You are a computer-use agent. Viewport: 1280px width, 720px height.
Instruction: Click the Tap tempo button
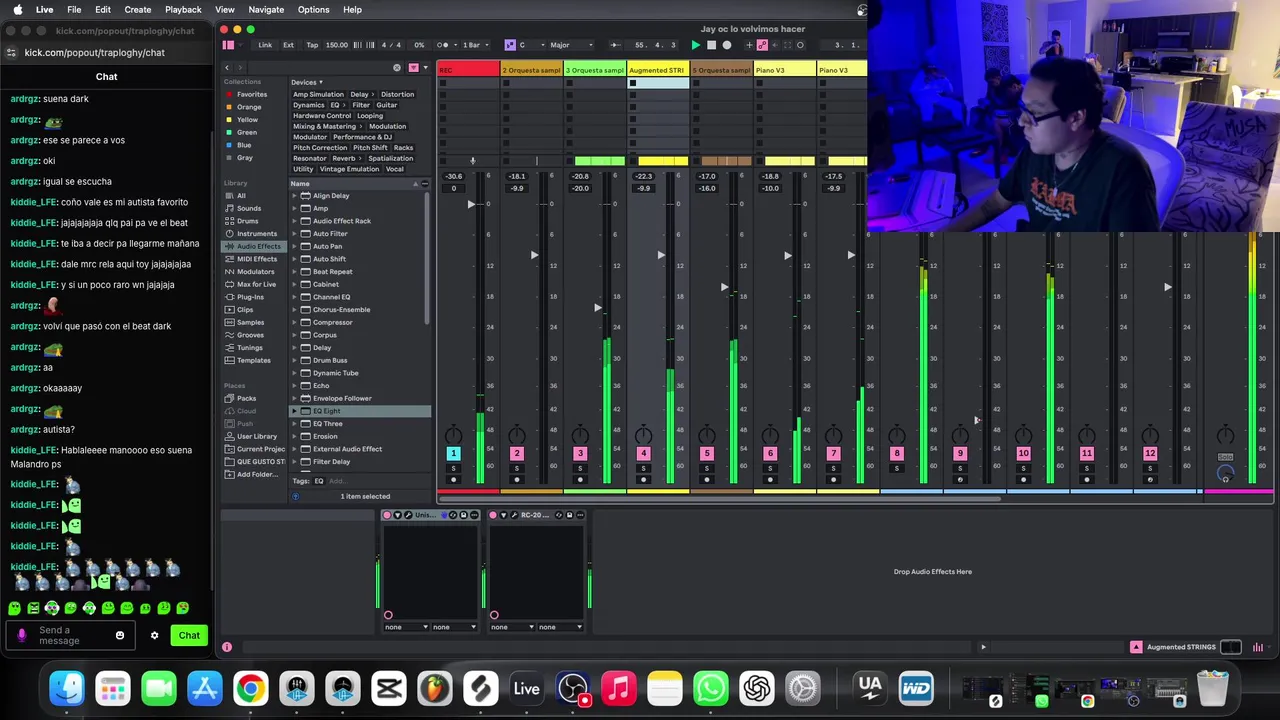[312, 45]
